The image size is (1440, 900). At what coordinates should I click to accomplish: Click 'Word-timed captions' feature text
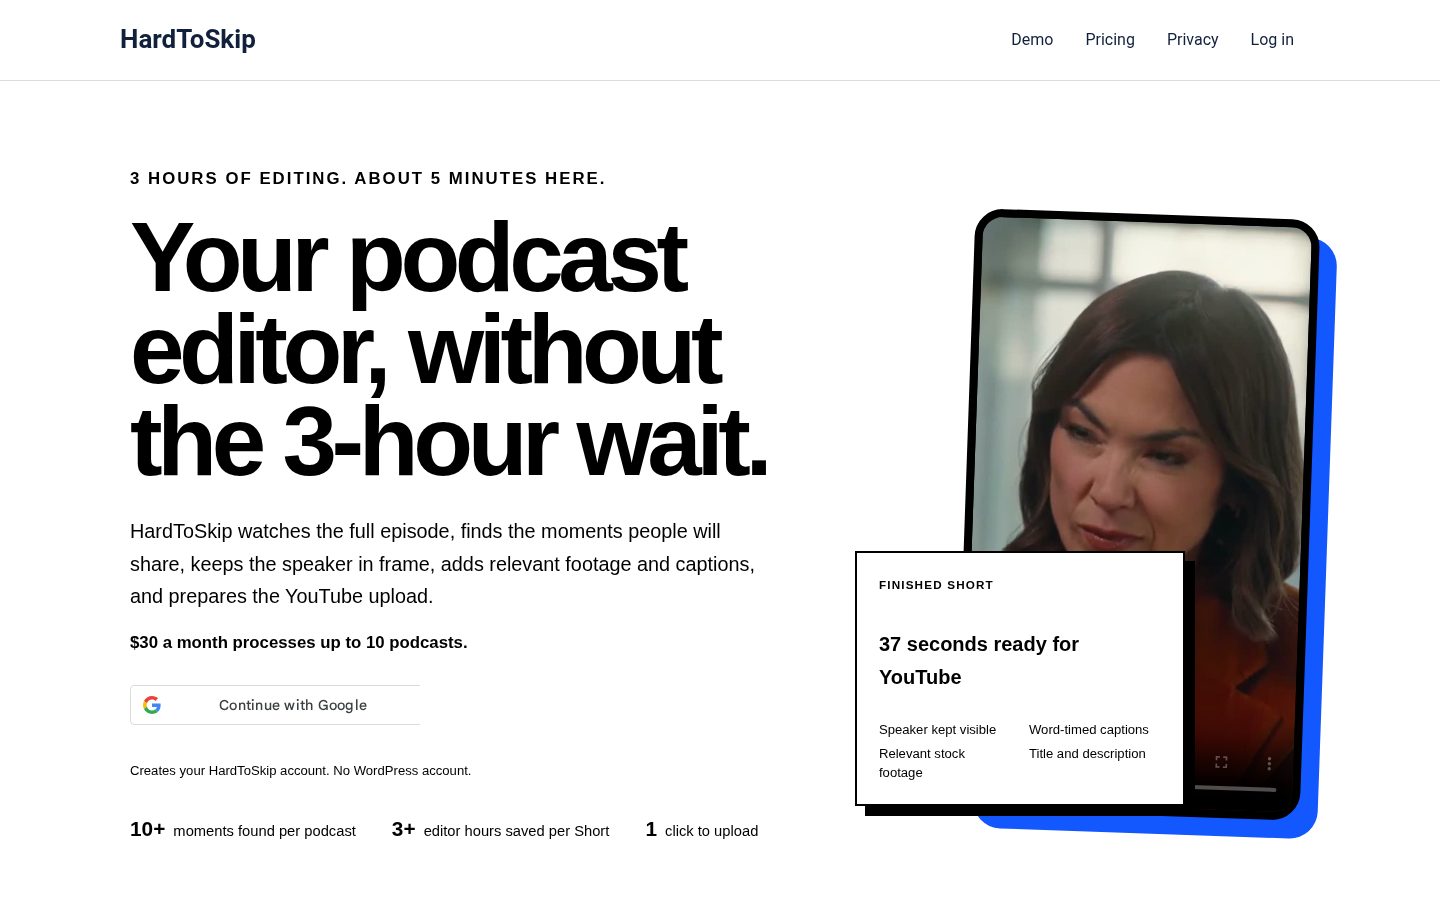point(1088,729)
